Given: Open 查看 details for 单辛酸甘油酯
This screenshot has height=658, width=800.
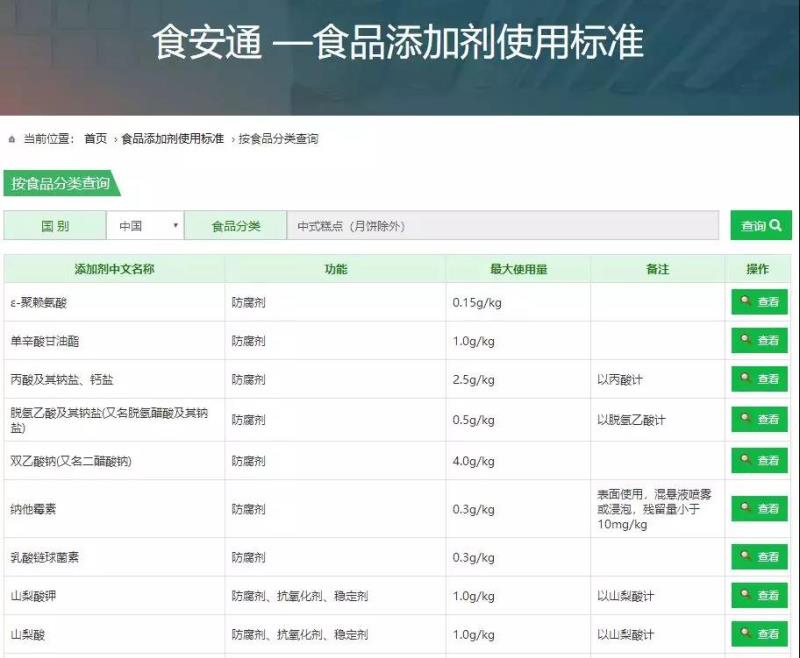Looking at the screenshot, I should (758, 340).
